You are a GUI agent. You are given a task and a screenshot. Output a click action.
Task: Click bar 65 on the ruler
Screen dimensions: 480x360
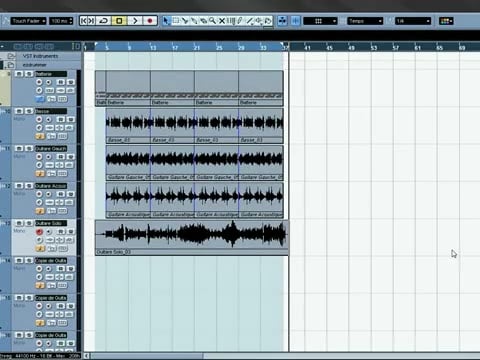(x=440, y=48)
